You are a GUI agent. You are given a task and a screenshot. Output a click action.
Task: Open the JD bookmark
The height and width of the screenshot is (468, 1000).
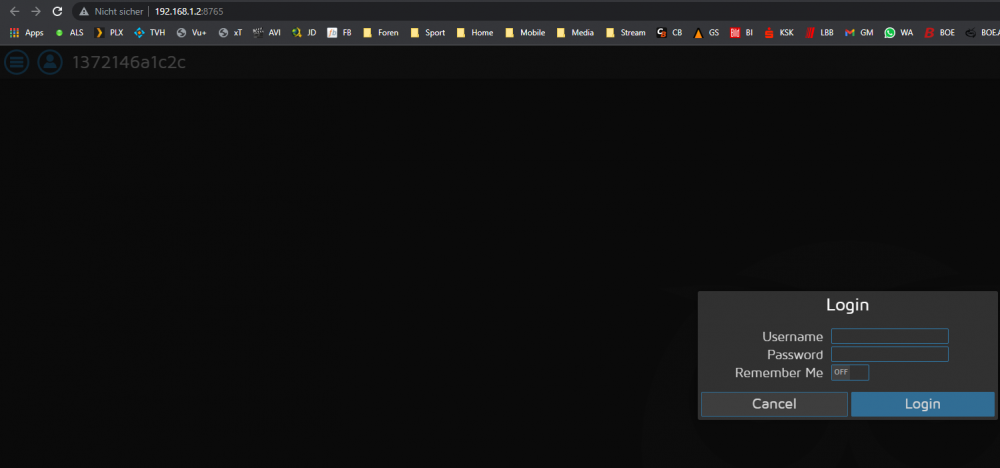point(304,33)
